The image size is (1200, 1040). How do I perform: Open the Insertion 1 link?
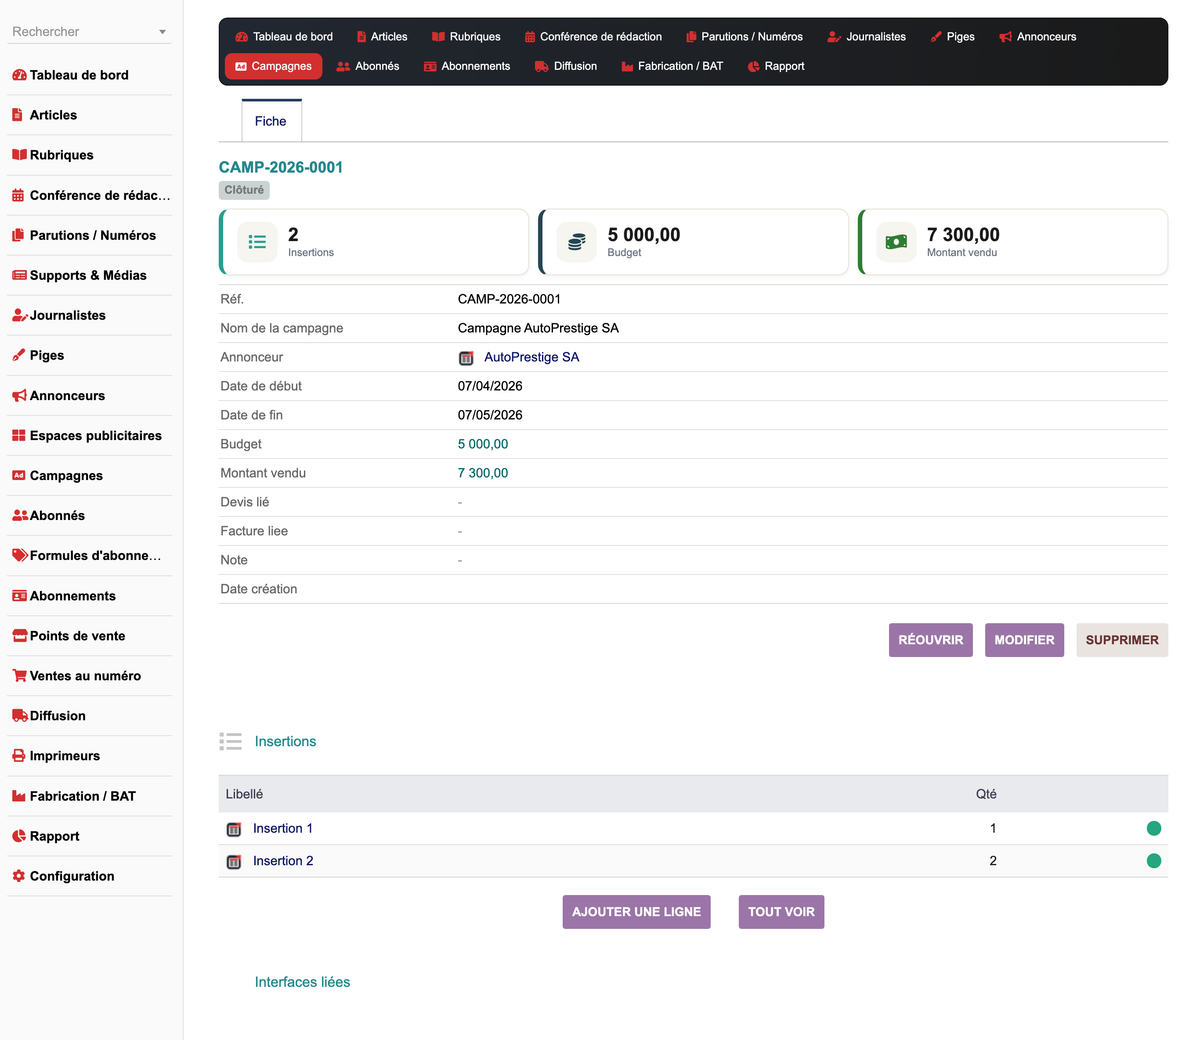tap(283, 828)
